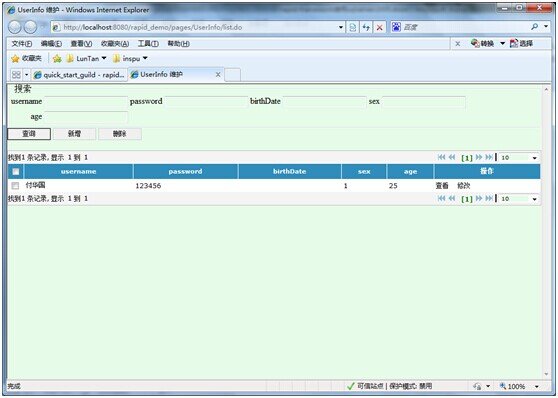Go to next page in bottom pager
Image resolution: width=558 pixels, height=398 pixels.
click(479, 198)
